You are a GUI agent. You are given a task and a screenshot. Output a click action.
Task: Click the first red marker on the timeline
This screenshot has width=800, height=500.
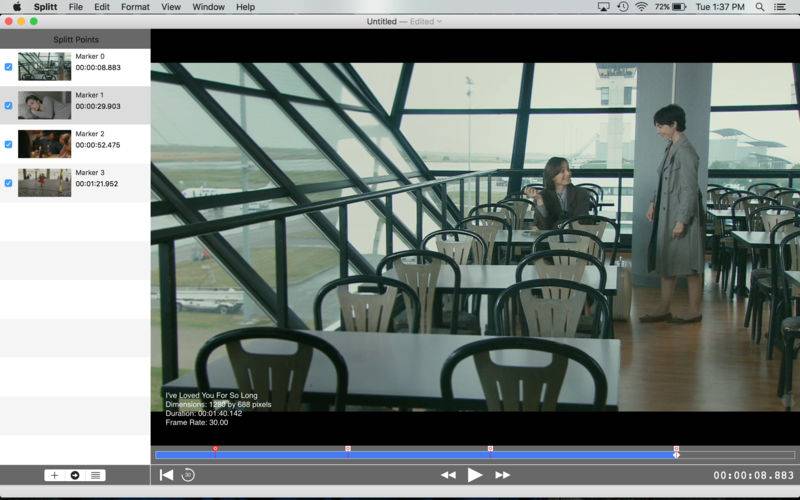tap(215, 449)
